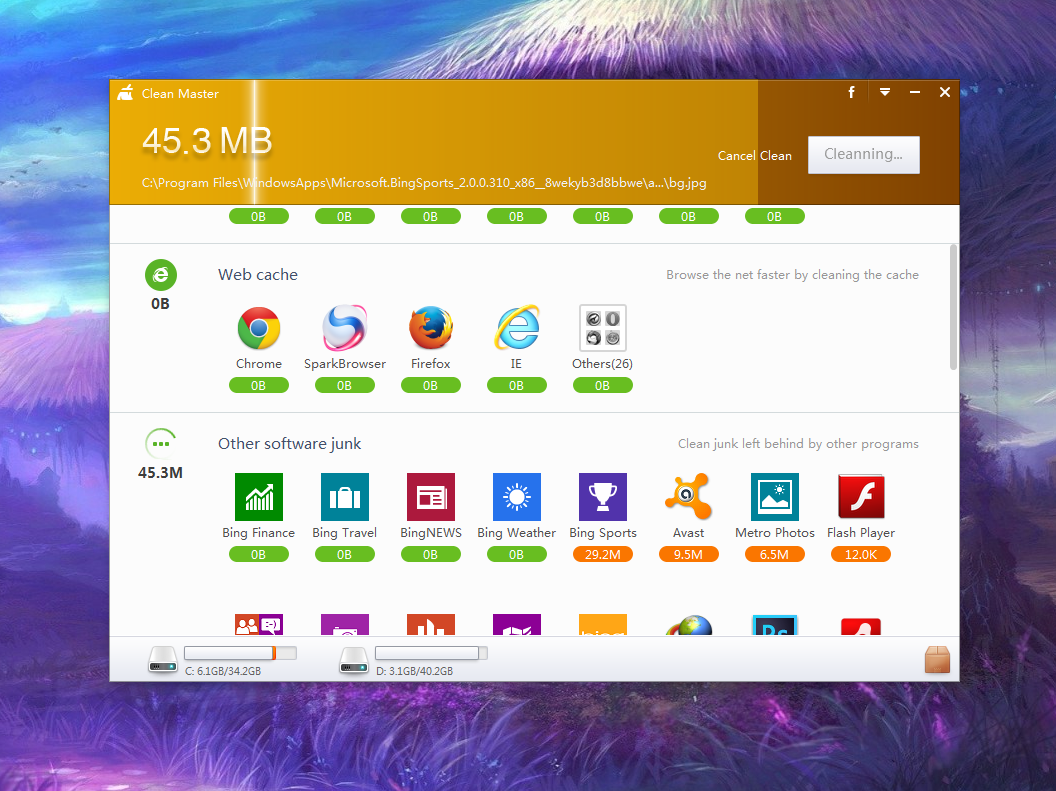Click the file path being cleaned
1056x791 pixels.
tap(424, 183)
